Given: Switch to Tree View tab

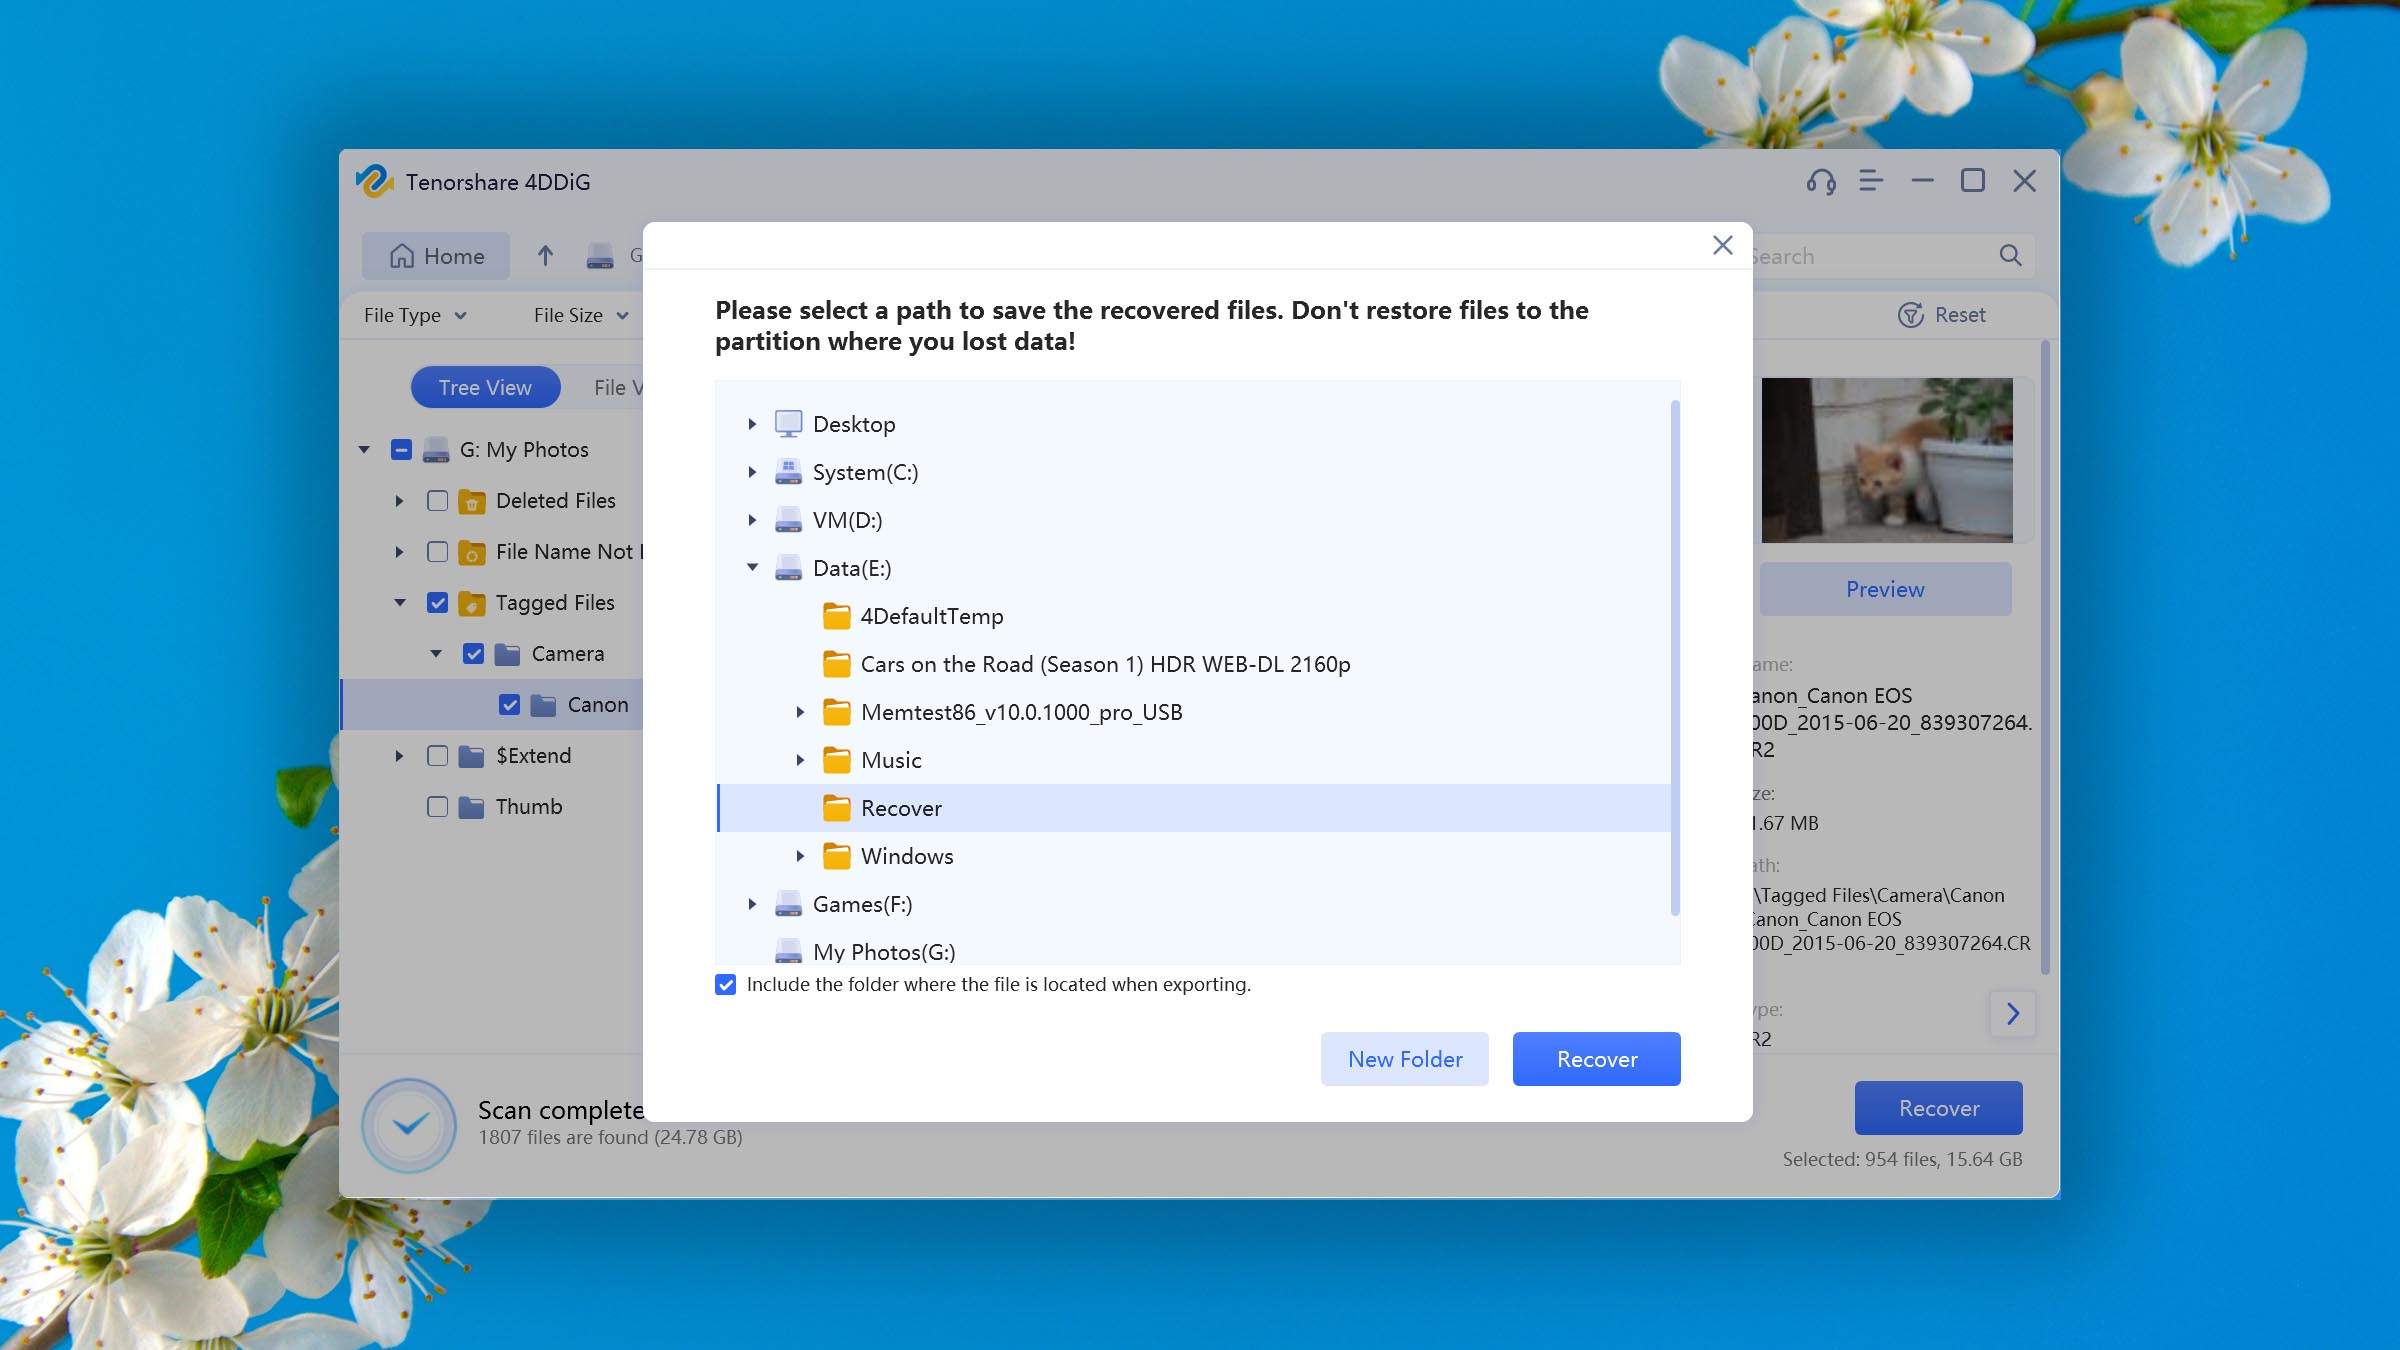Looking at the screenshot, I should point(485,388).
